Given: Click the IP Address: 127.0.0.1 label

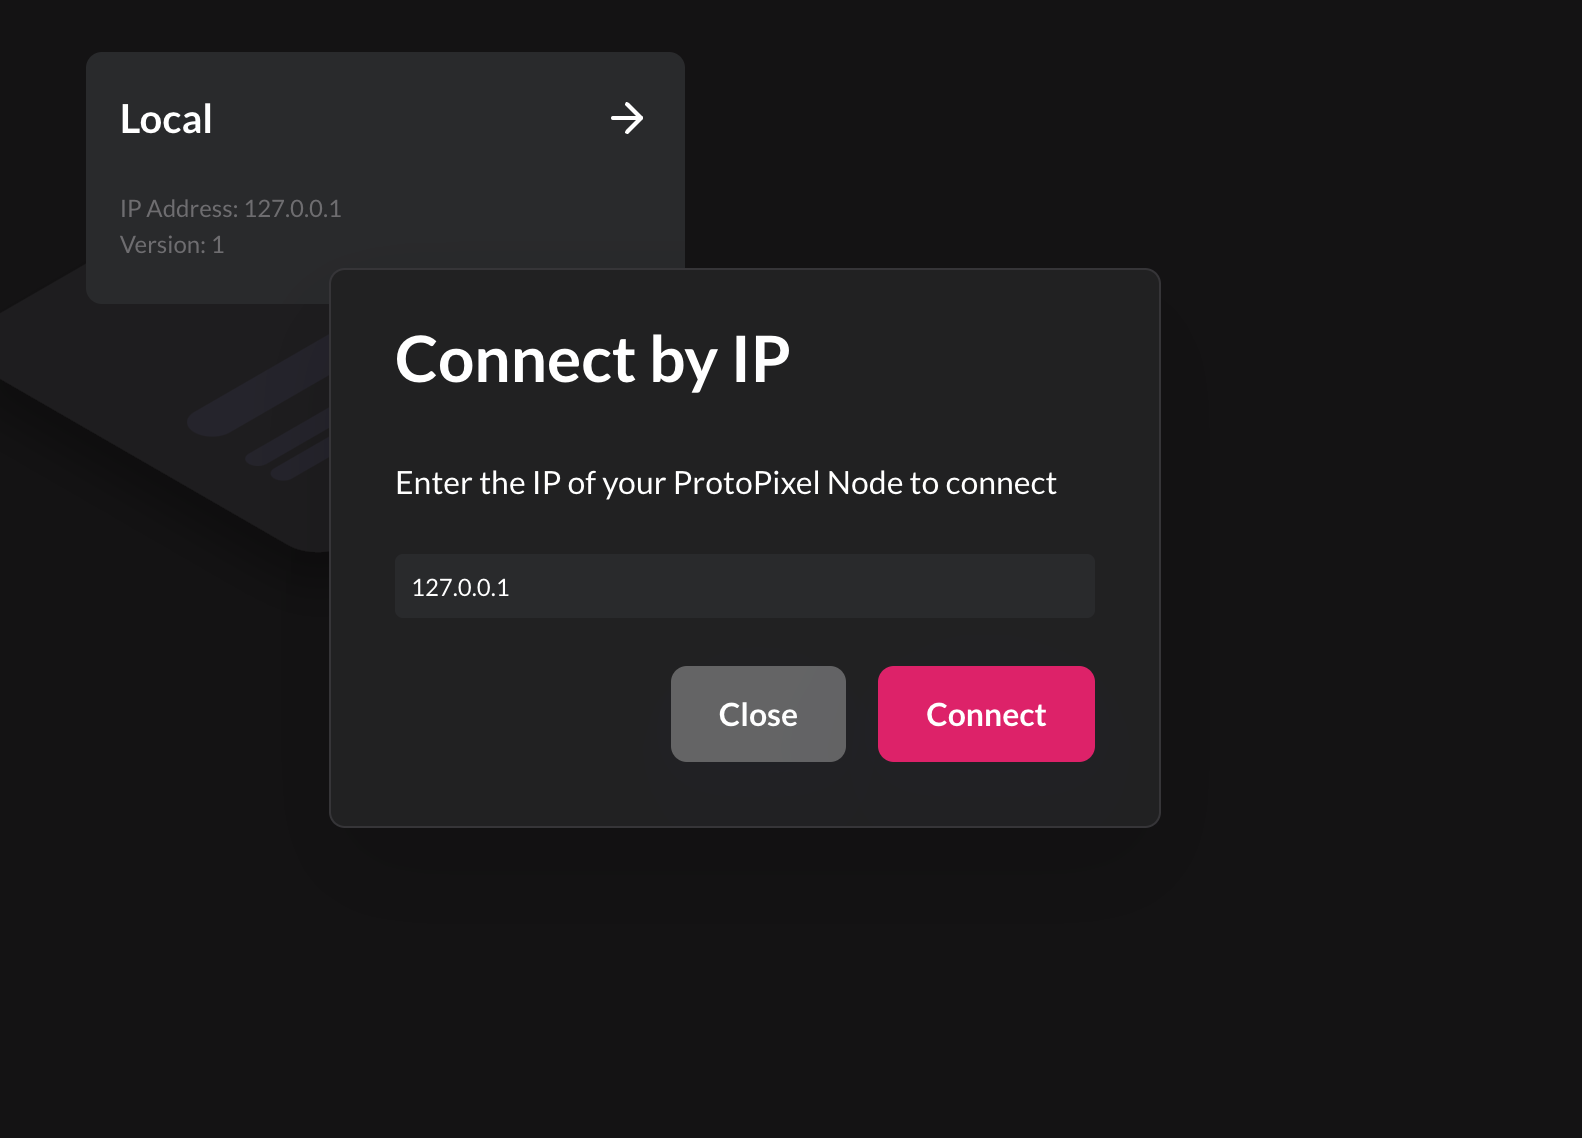Looking at the screenshot, I should pyautogui.click(x=231, y=209).
